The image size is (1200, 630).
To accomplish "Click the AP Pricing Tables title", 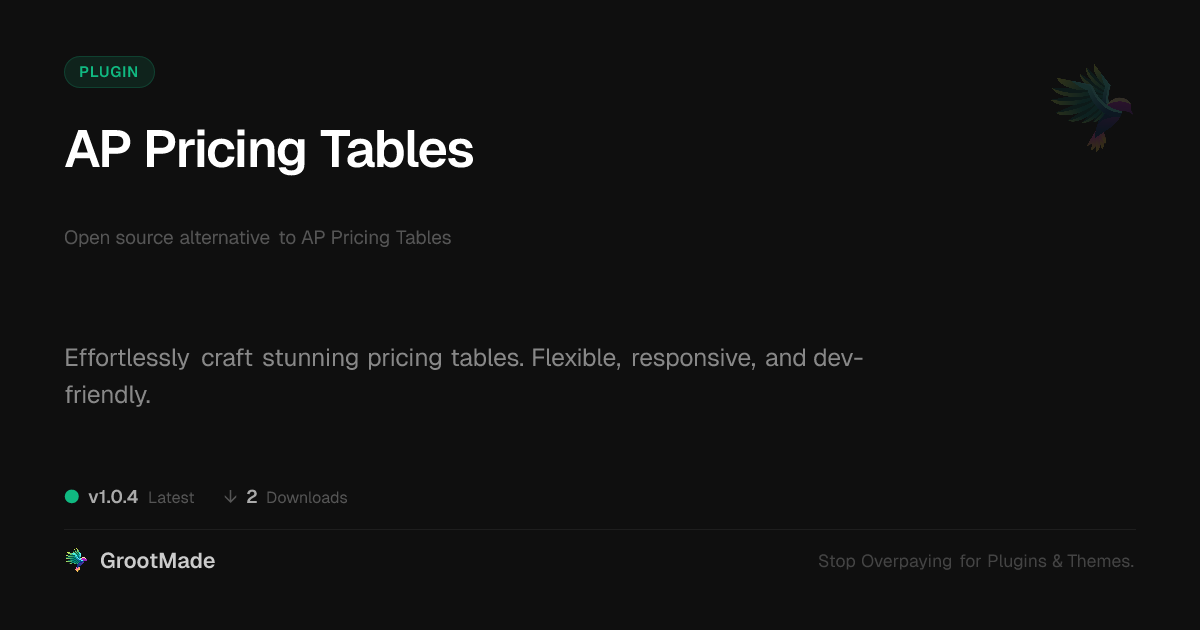I will pos(269,150).
